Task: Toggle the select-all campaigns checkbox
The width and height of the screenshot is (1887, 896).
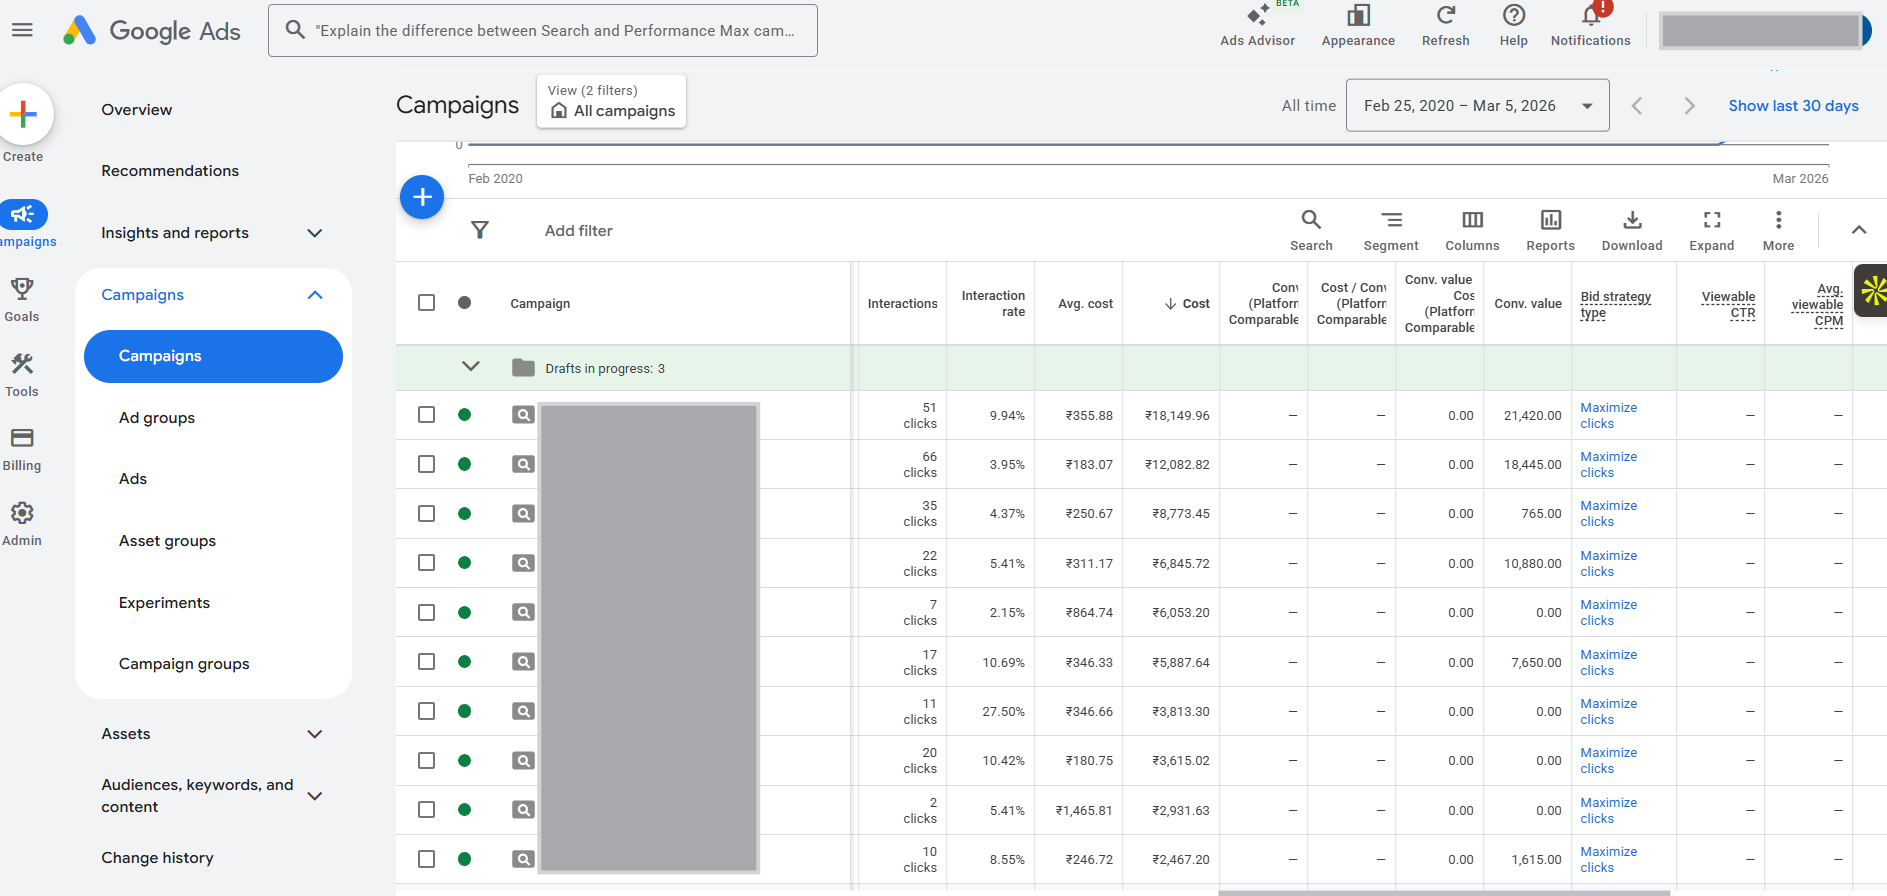Action: pyautogui.click(x=427, y=303)
